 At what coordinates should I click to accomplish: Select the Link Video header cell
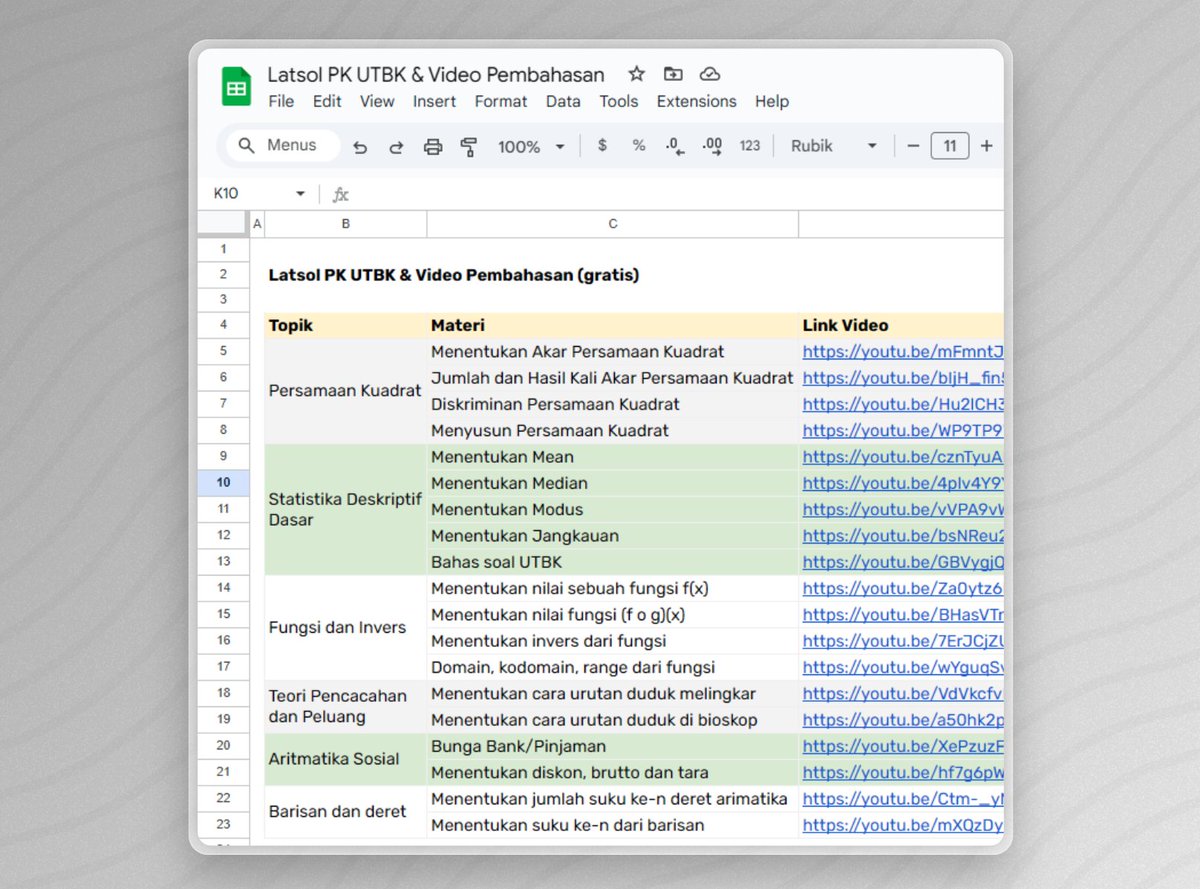tap(901, 325)
